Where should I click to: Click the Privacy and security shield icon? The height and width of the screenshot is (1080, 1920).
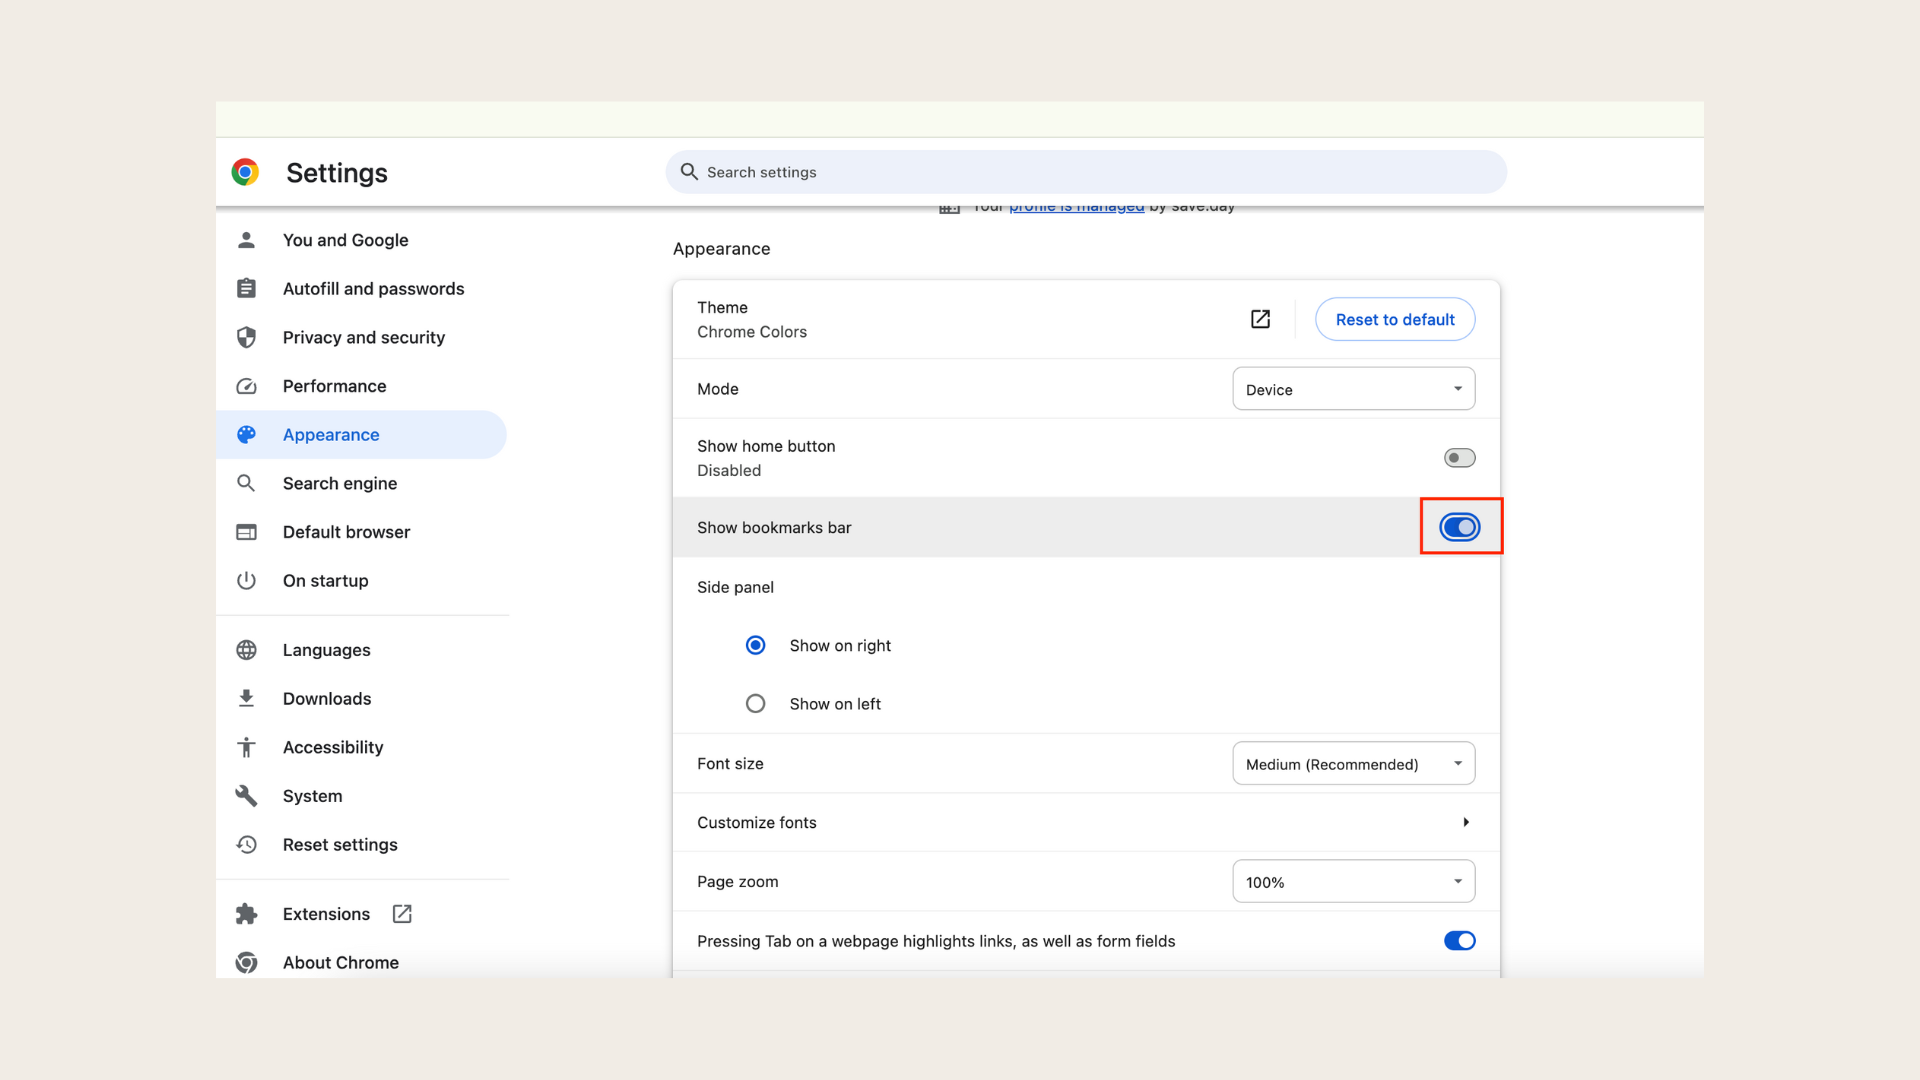246,337
